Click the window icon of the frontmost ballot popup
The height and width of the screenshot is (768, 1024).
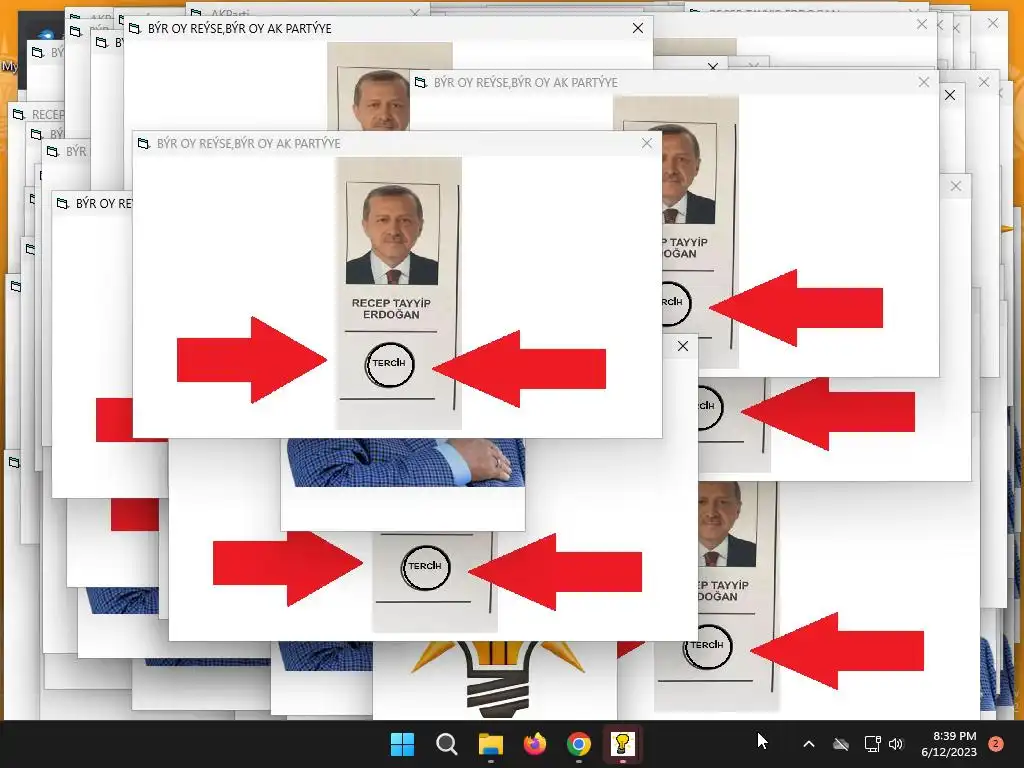(x=144, y=143)
